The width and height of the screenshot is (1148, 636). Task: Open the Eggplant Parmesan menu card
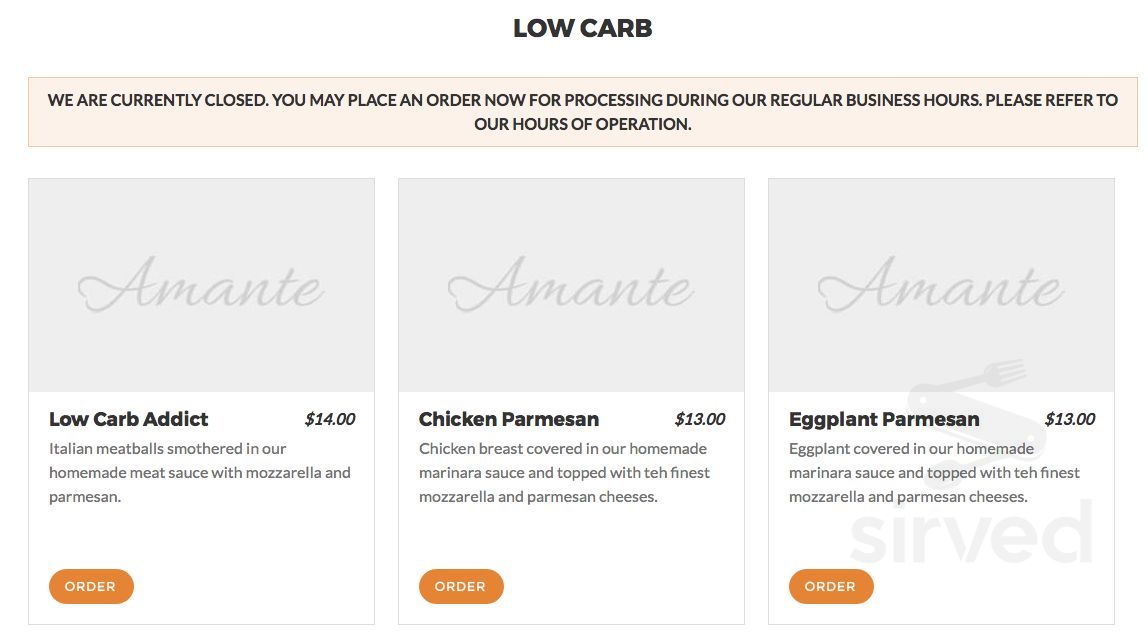pos(941,400)
